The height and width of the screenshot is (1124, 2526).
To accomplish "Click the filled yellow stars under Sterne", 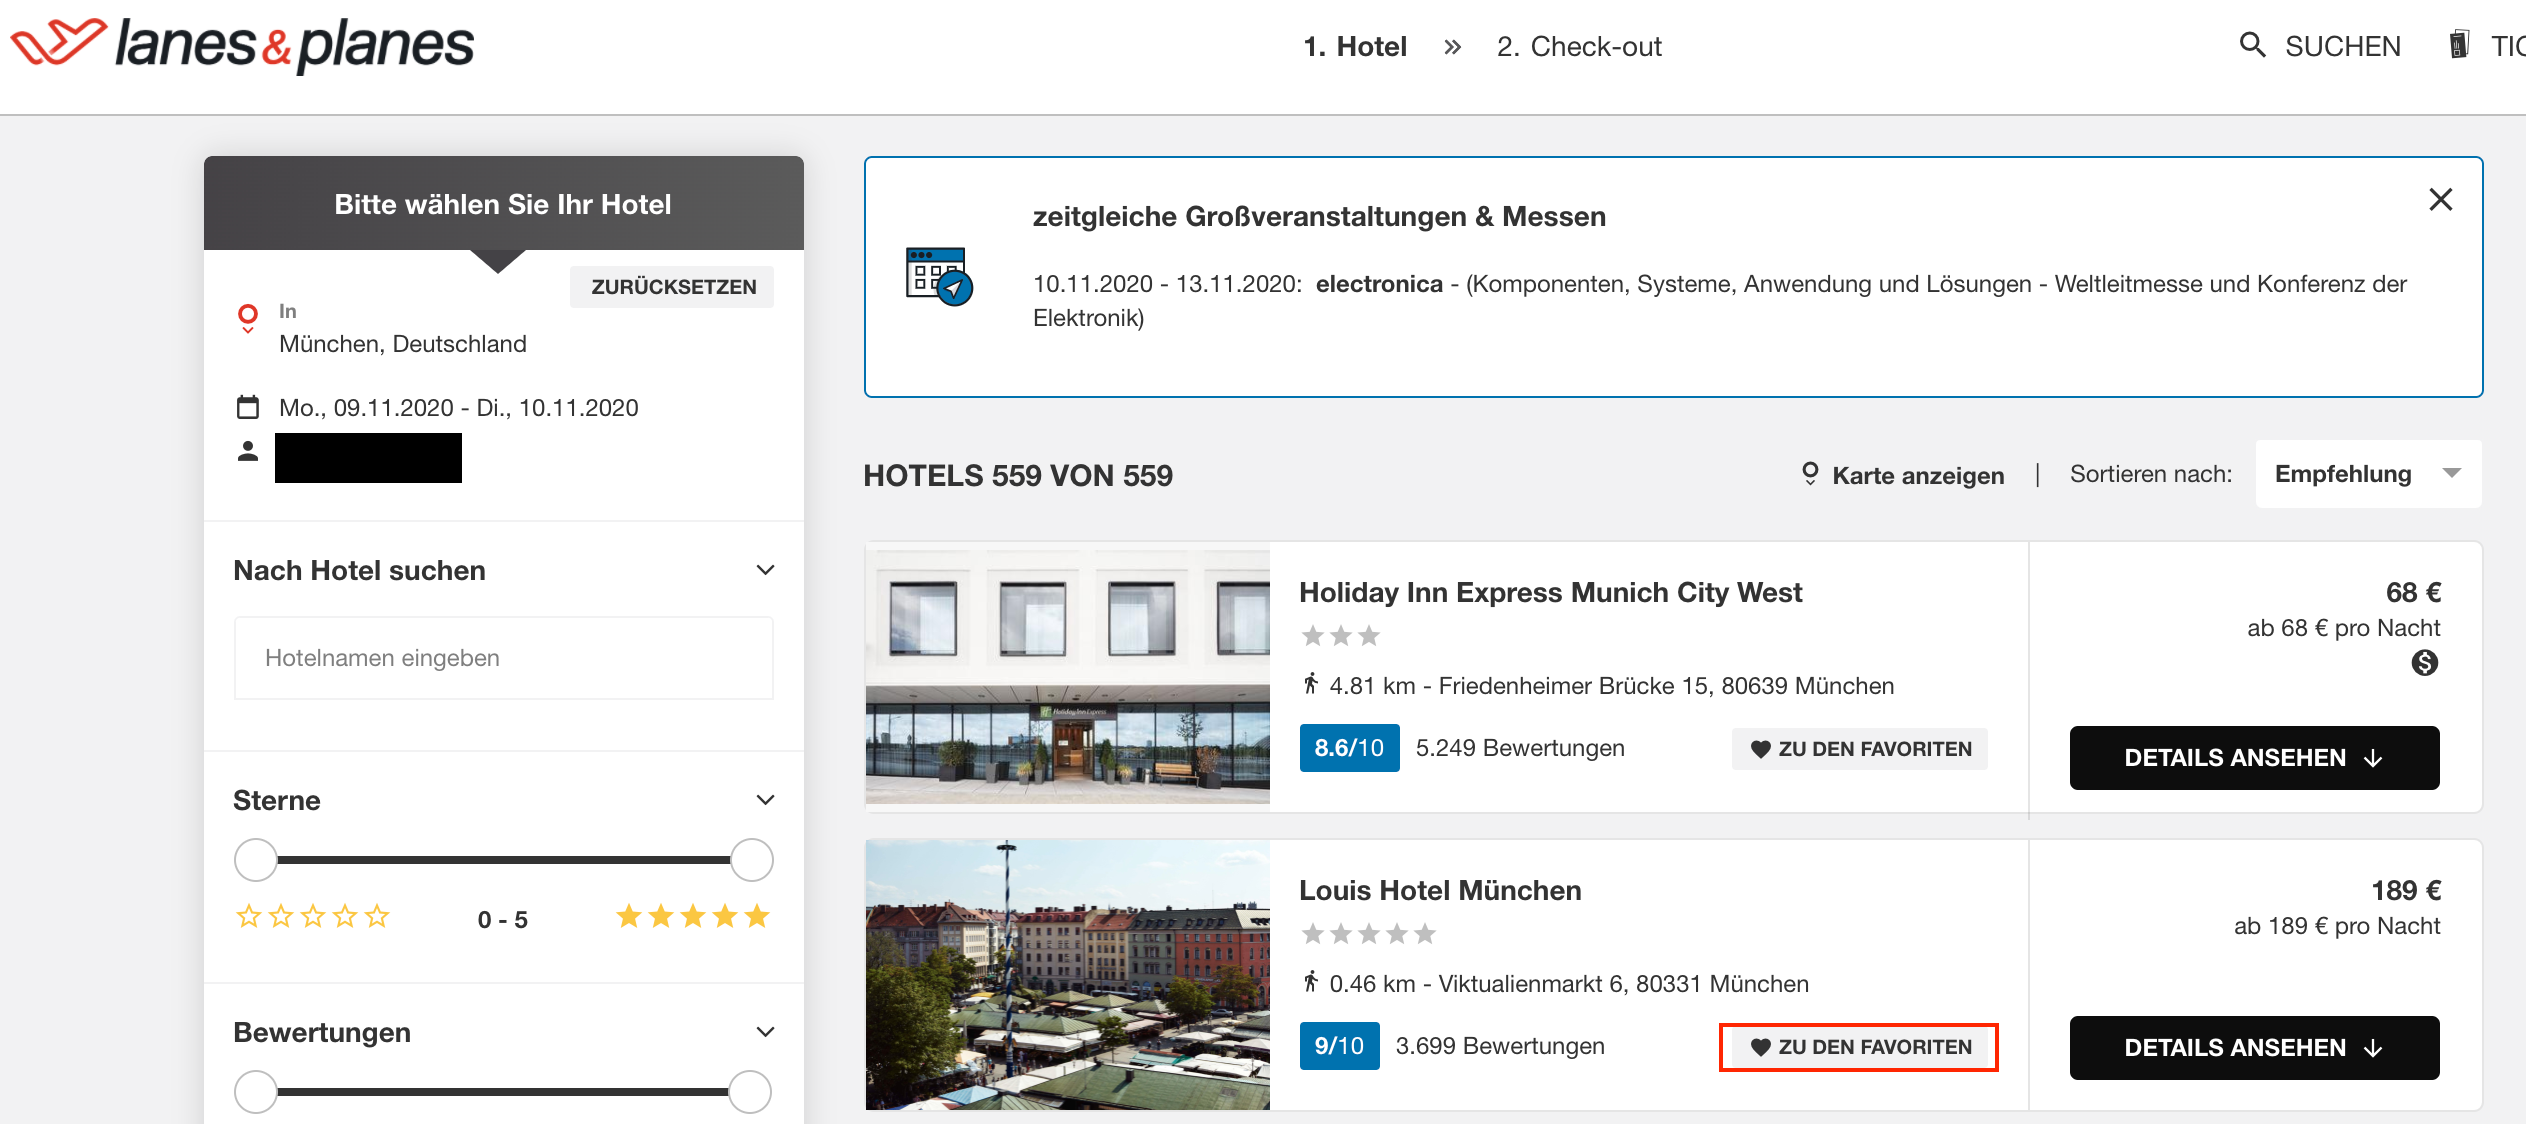I will coord(693,916).
